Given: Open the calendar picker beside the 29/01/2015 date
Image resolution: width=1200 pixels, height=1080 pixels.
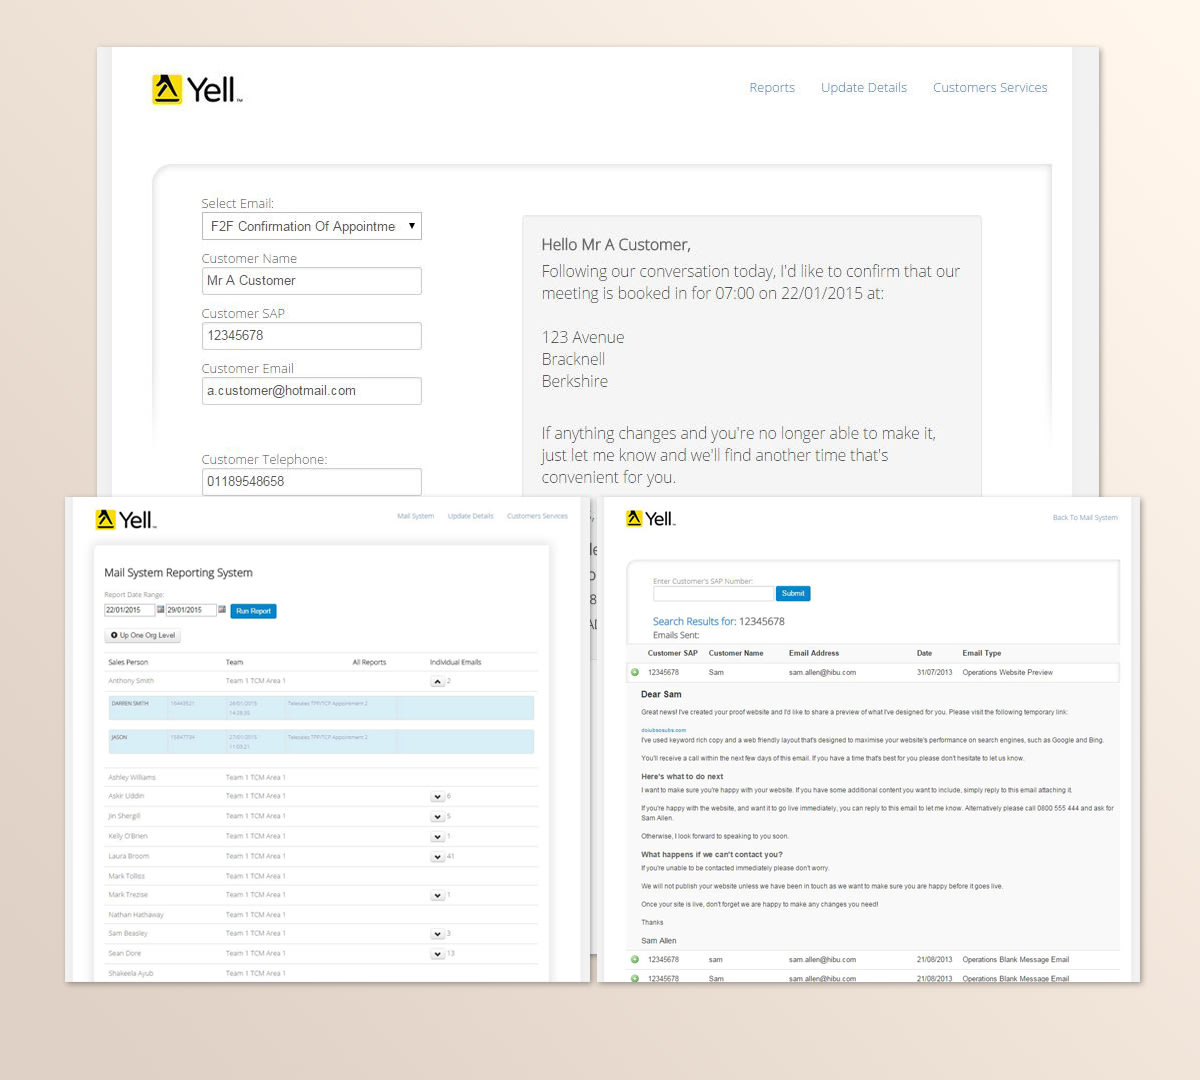Looking at the screenshot, I should tap(222, 609).
